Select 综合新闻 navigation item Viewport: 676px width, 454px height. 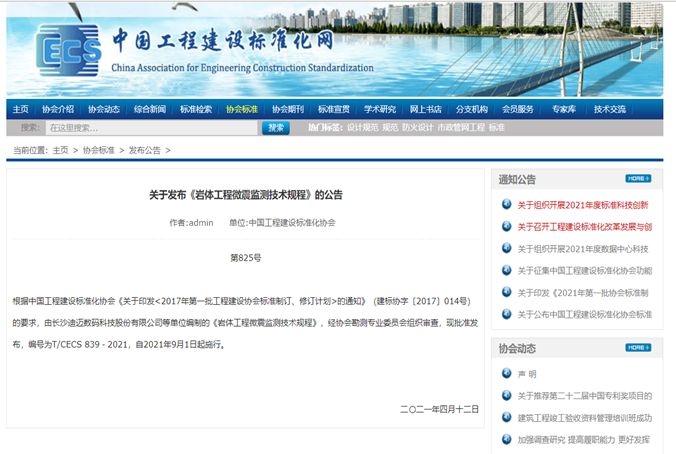[150, 110]
